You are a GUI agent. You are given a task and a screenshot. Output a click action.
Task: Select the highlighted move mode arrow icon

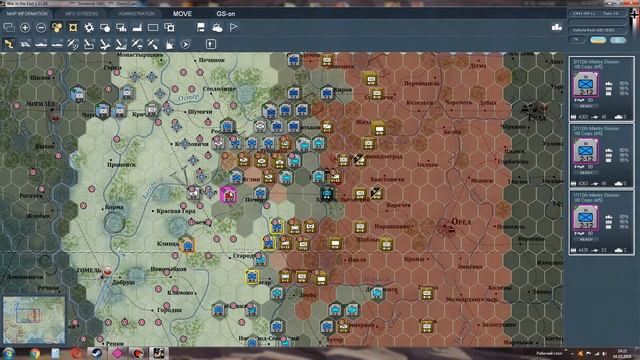click(9, 44)
